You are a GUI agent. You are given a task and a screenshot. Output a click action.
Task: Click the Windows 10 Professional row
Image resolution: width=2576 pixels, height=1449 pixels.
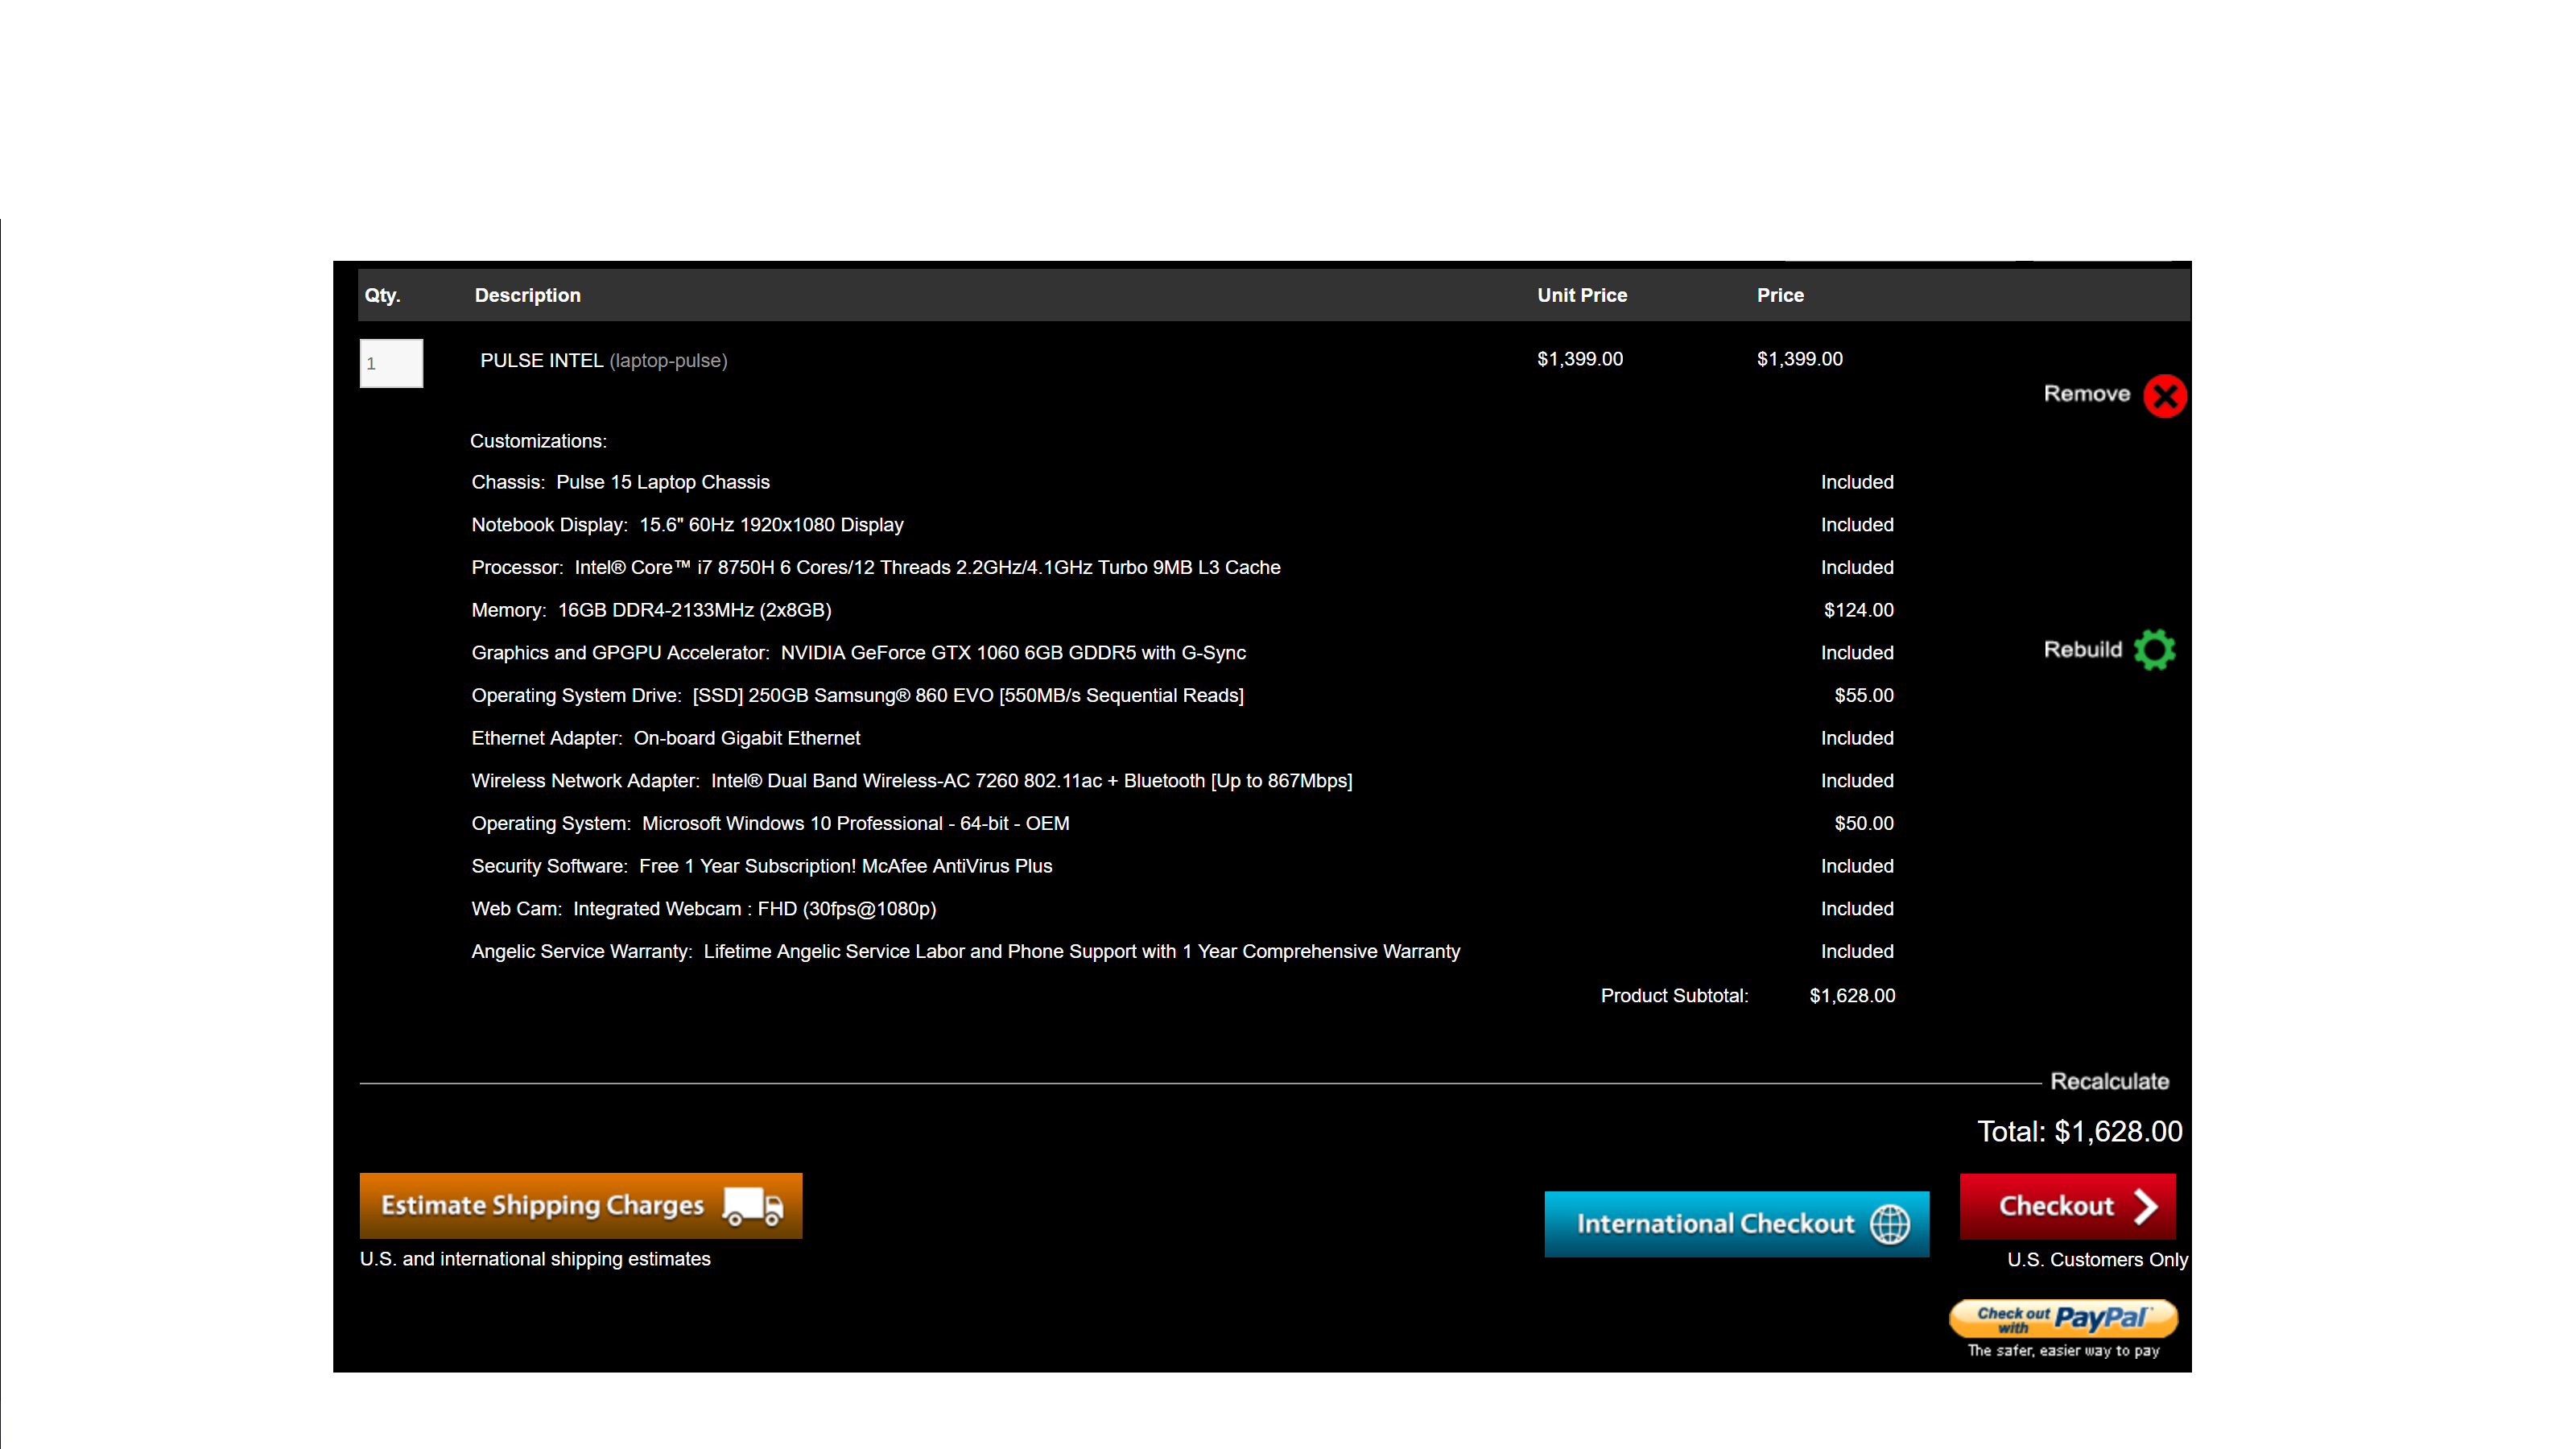point(770,823)
